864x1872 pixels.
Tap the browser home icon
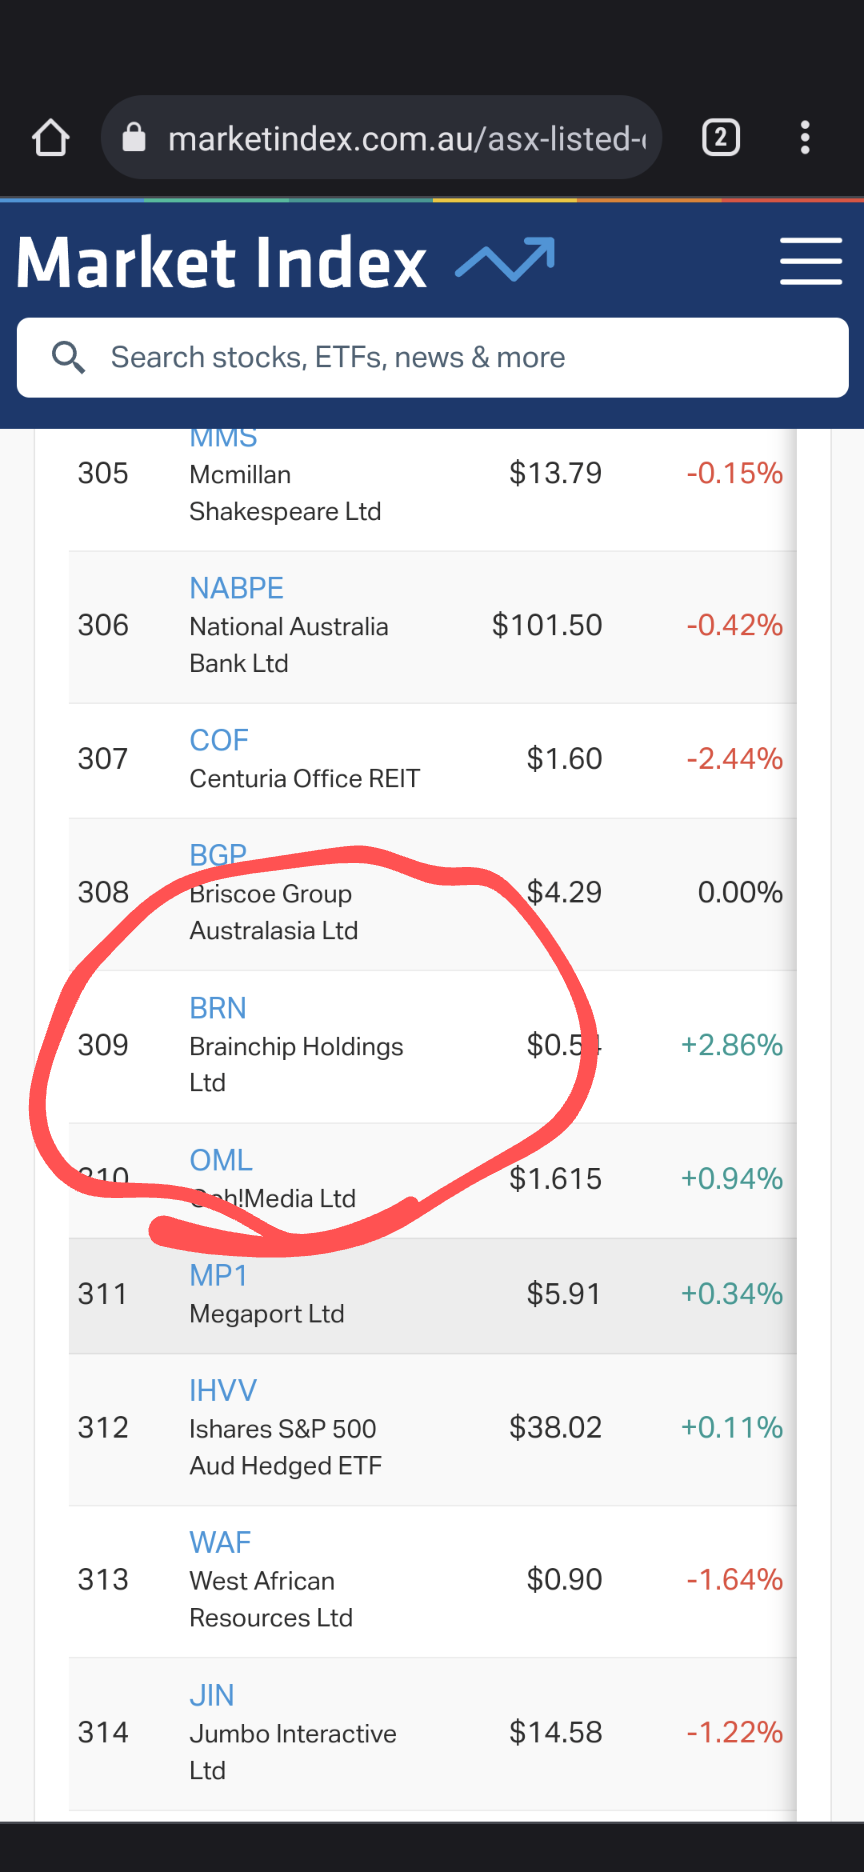[x=51, y=138]
